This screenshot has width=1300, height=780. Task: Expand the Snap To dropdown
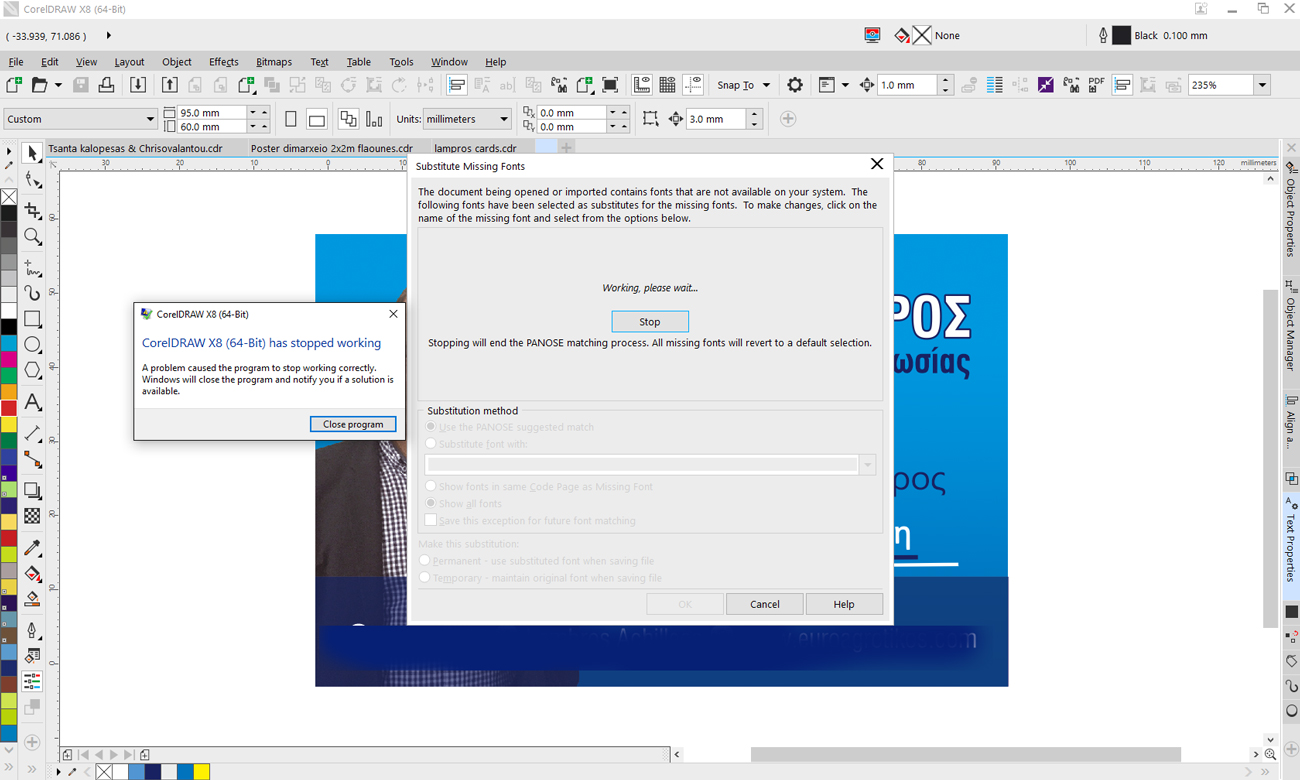(x=766, y=85)
